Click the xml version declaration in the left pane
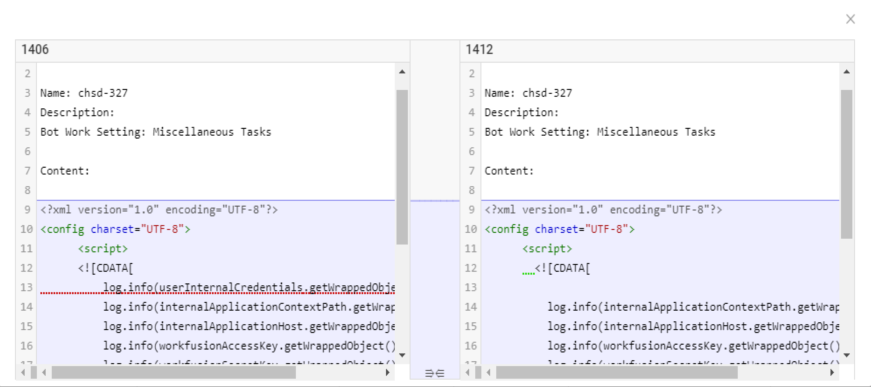The width and height of the screenshot is (871, 387). click(159, 210)
